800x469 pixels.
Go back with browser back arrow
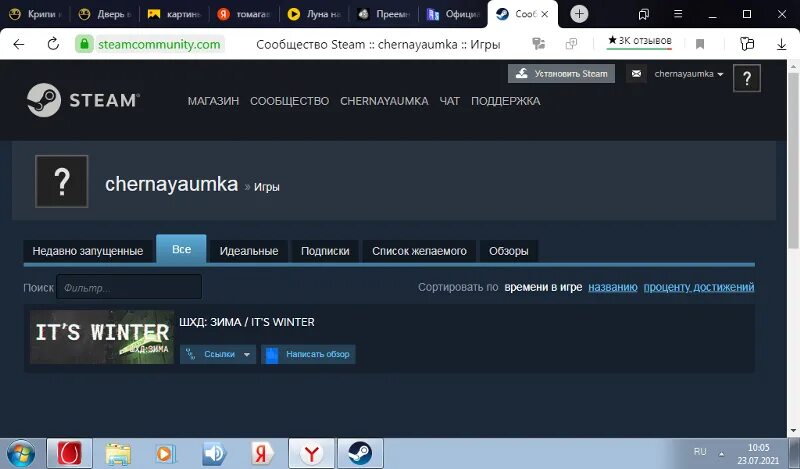(x=19, y=44)
